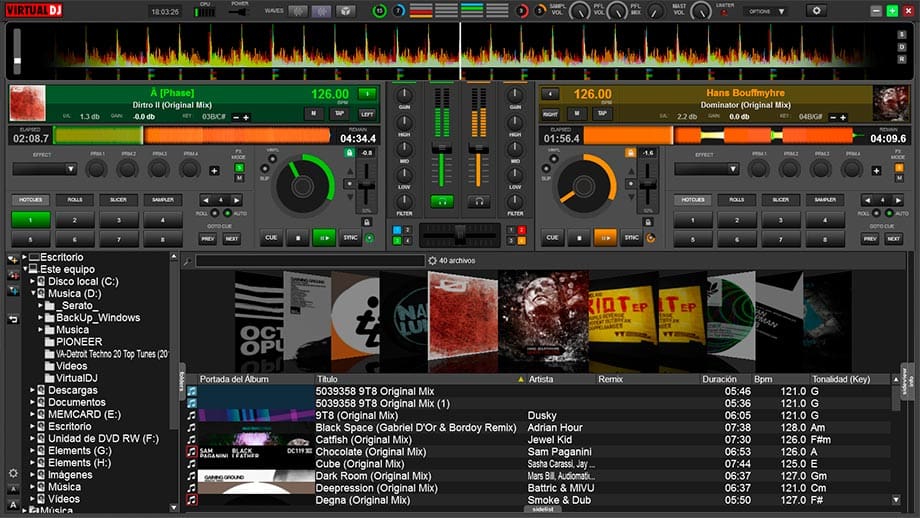Click the sidebar gear icon at bottom left

point(13,473)
